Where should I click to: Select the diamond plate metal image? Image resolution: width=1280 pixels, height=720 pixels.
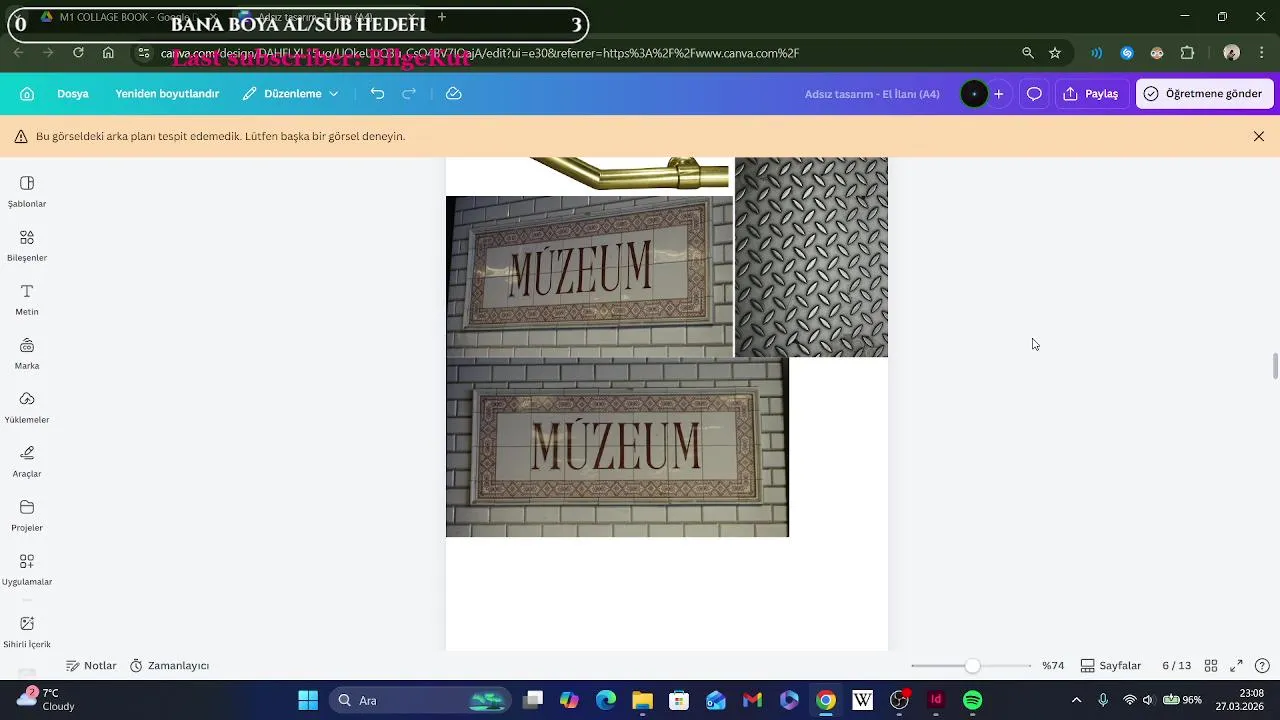[x=811, y=257]
